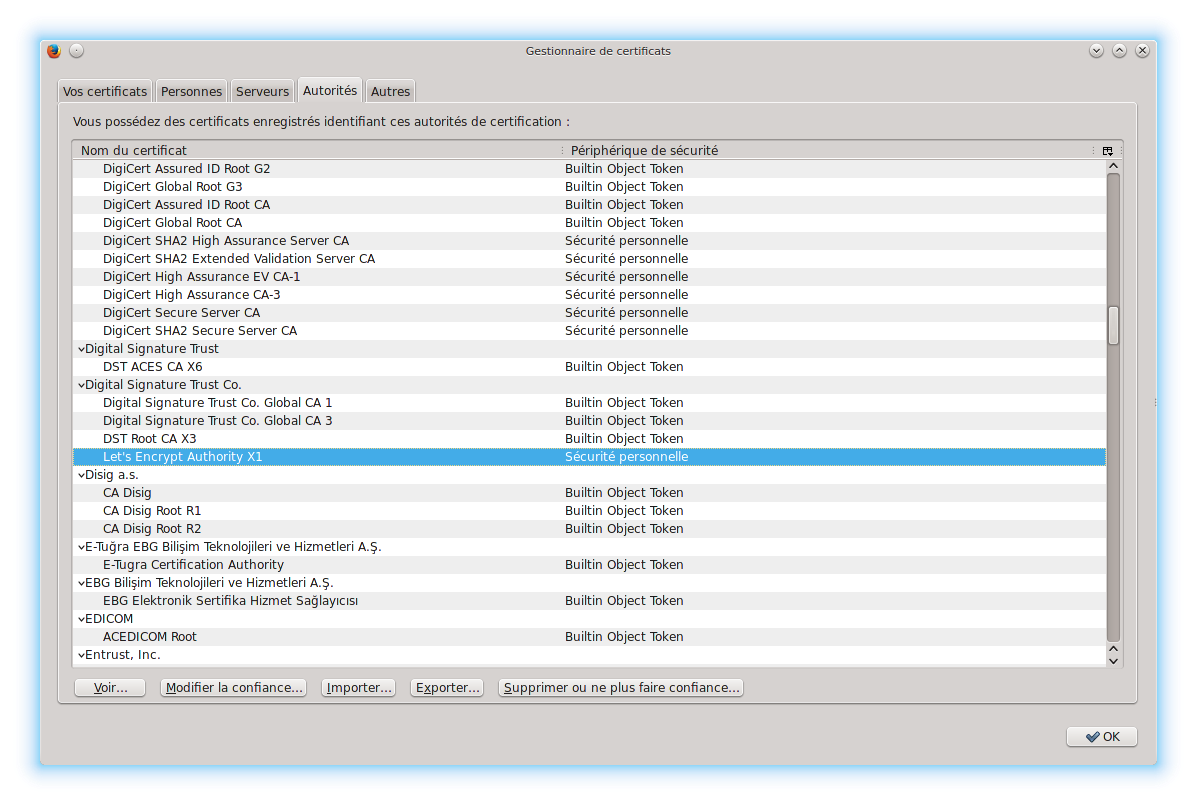The image size is (1197, 805).
Task: Select 'Digital Signature Trust Co. Global CA 1'
Action: [x=589, y=403]
